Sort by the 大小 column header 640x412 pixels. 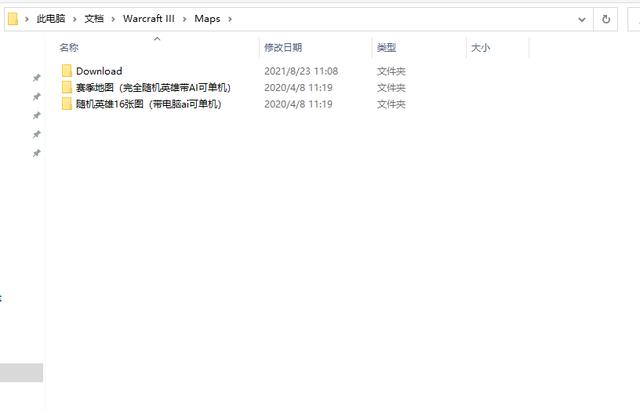pyautogui.click(x=480, y=48)
